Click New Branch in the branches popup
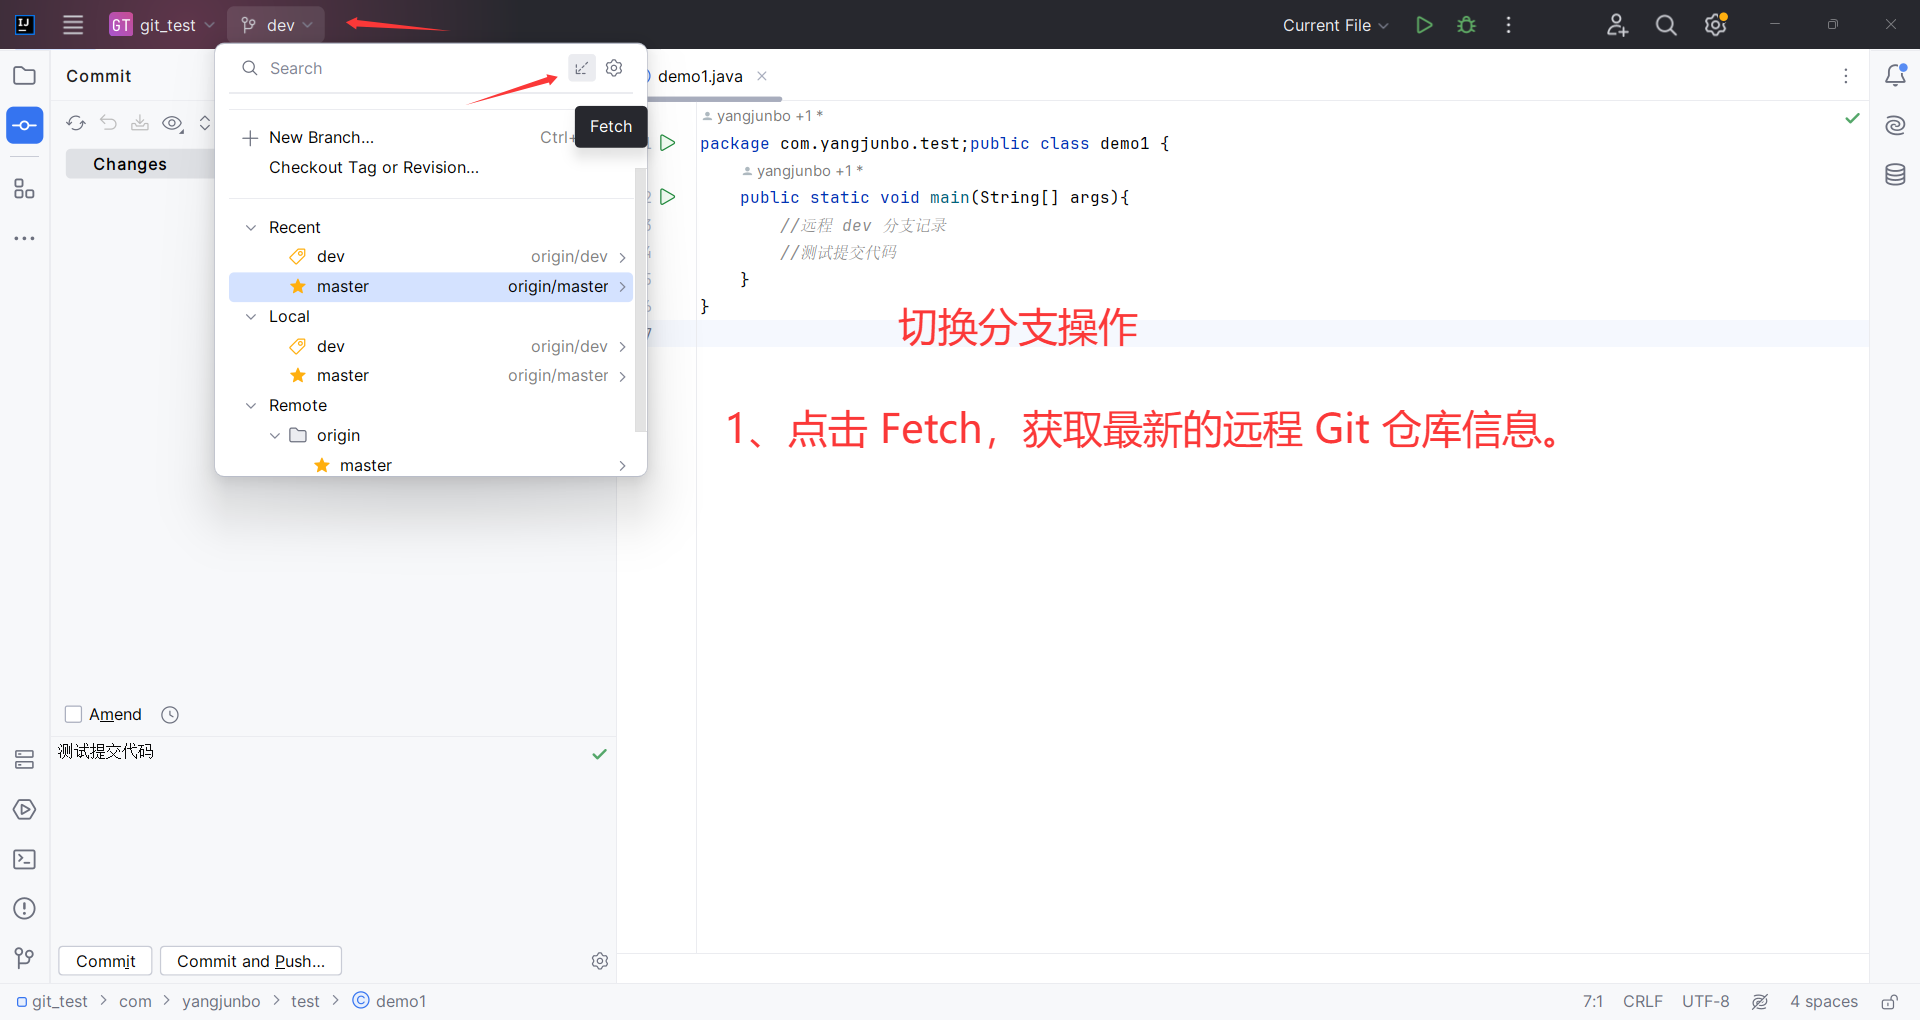Screen dimensions: 1920x1020 (x=320, y=137)
